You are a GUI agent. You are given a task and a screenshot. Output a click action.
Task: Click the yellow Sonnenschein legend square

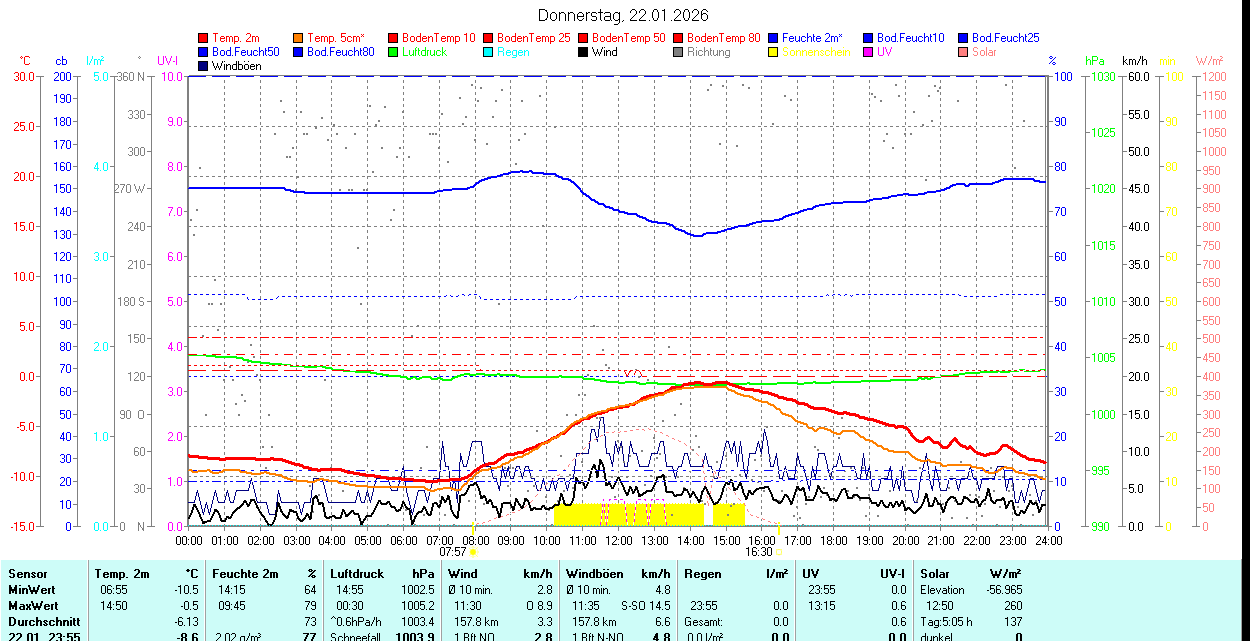774,52
